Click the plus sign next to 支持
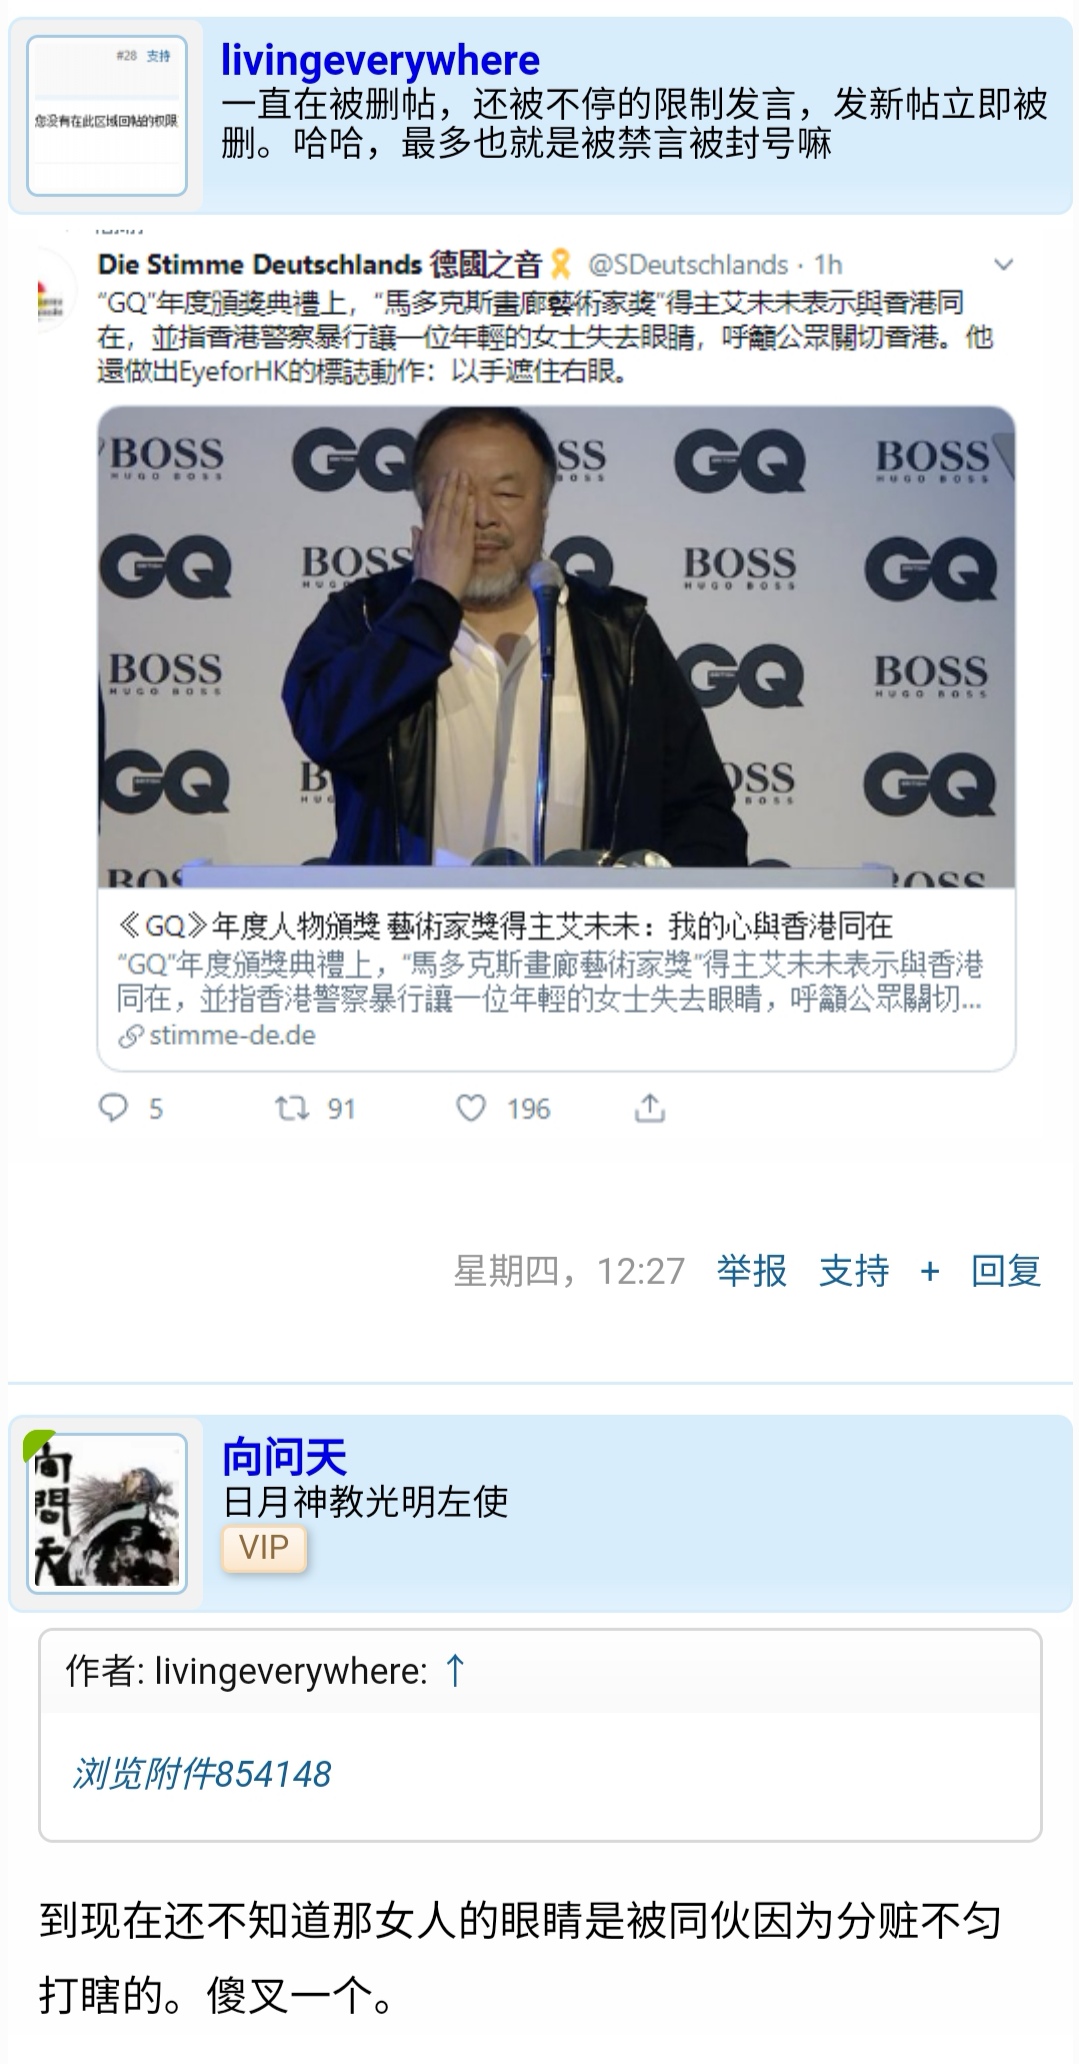1079x2064 pixels. tap(930, 1271)
